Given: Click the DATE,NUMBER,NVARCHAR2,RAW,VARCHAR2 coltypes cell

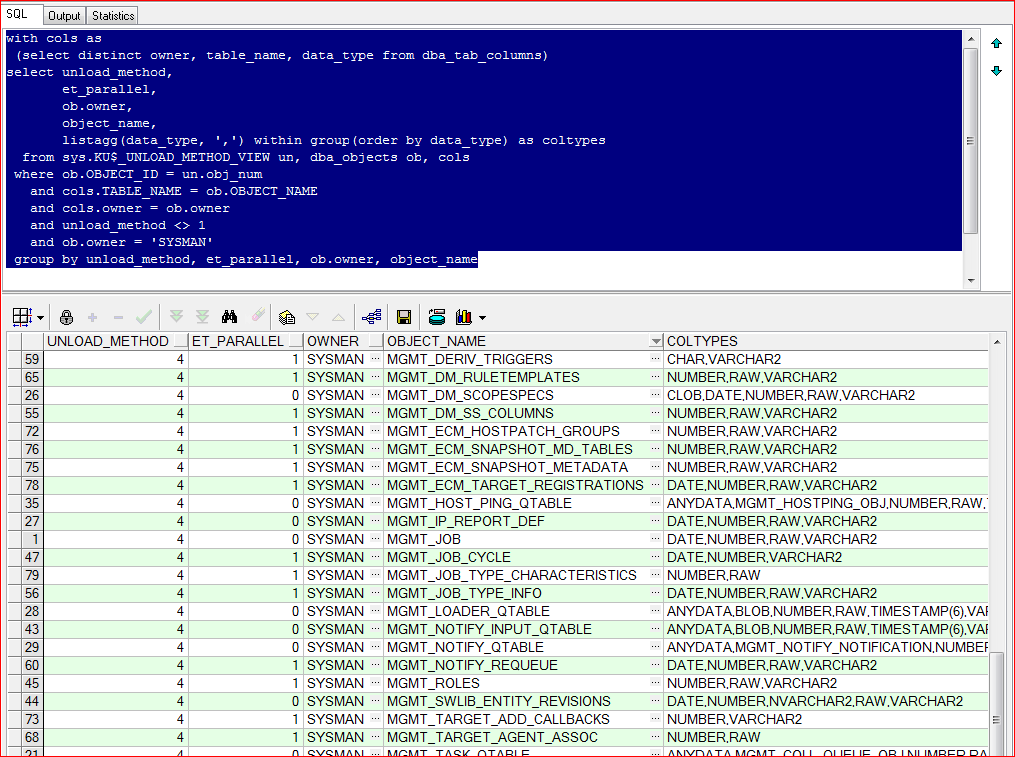Looking at the screenshot, I should 827,701.
